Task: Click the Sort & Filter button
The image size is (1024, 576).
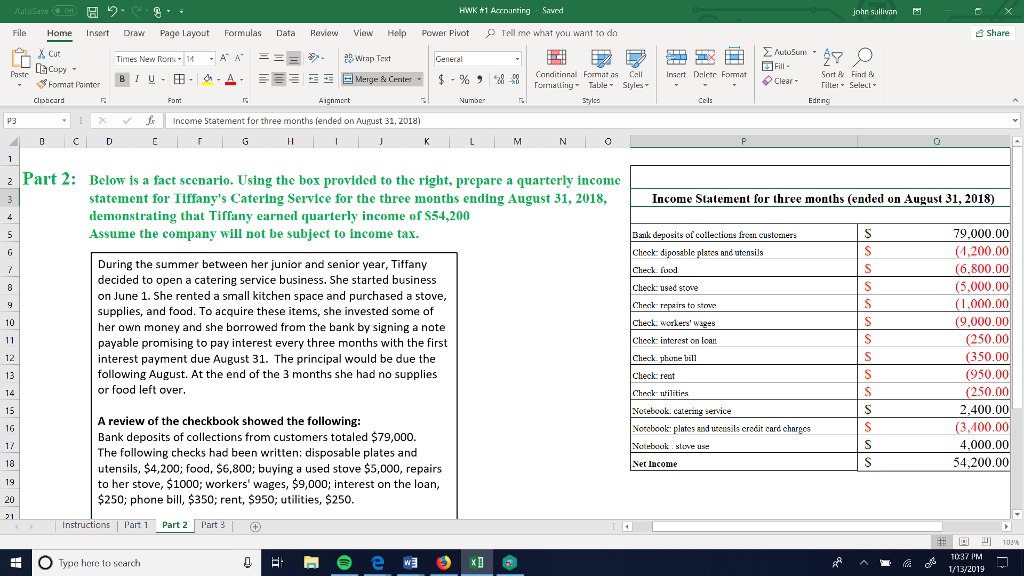Action: 834,68
